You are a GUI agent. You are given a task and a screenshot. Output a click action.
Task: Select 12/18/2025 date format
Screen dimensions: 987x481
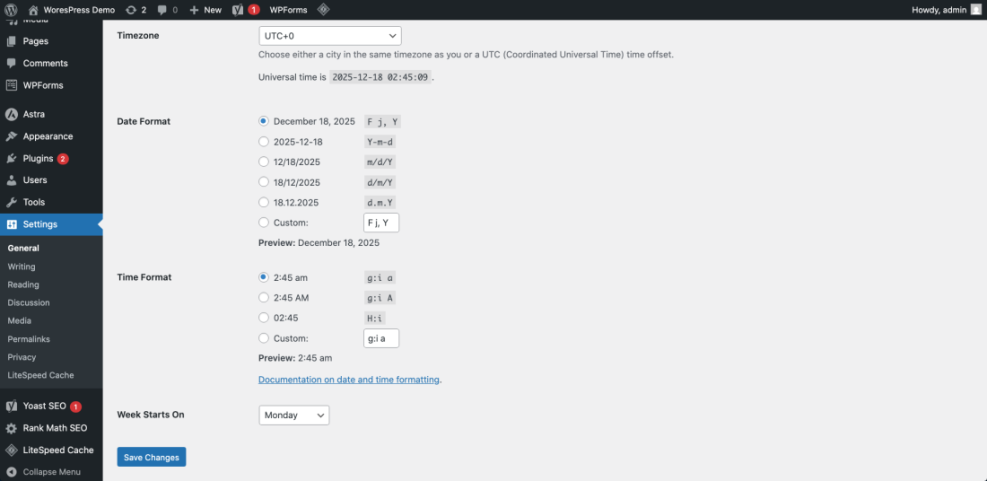[264, 162]
